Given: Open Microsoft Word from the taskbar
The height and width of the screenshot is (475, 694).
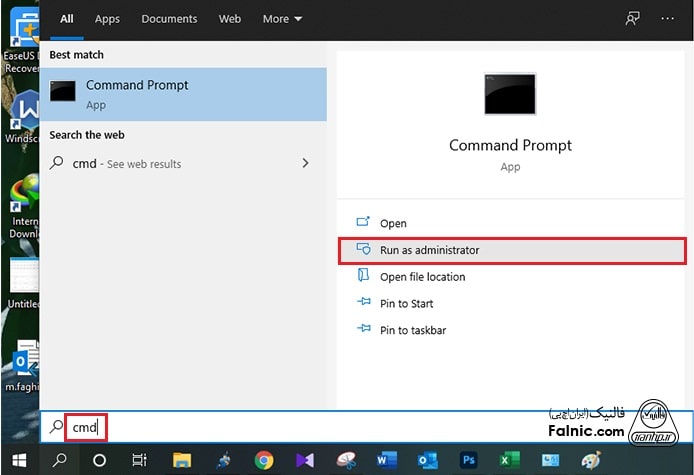Looking at the screenshot, I should (387, 460).
